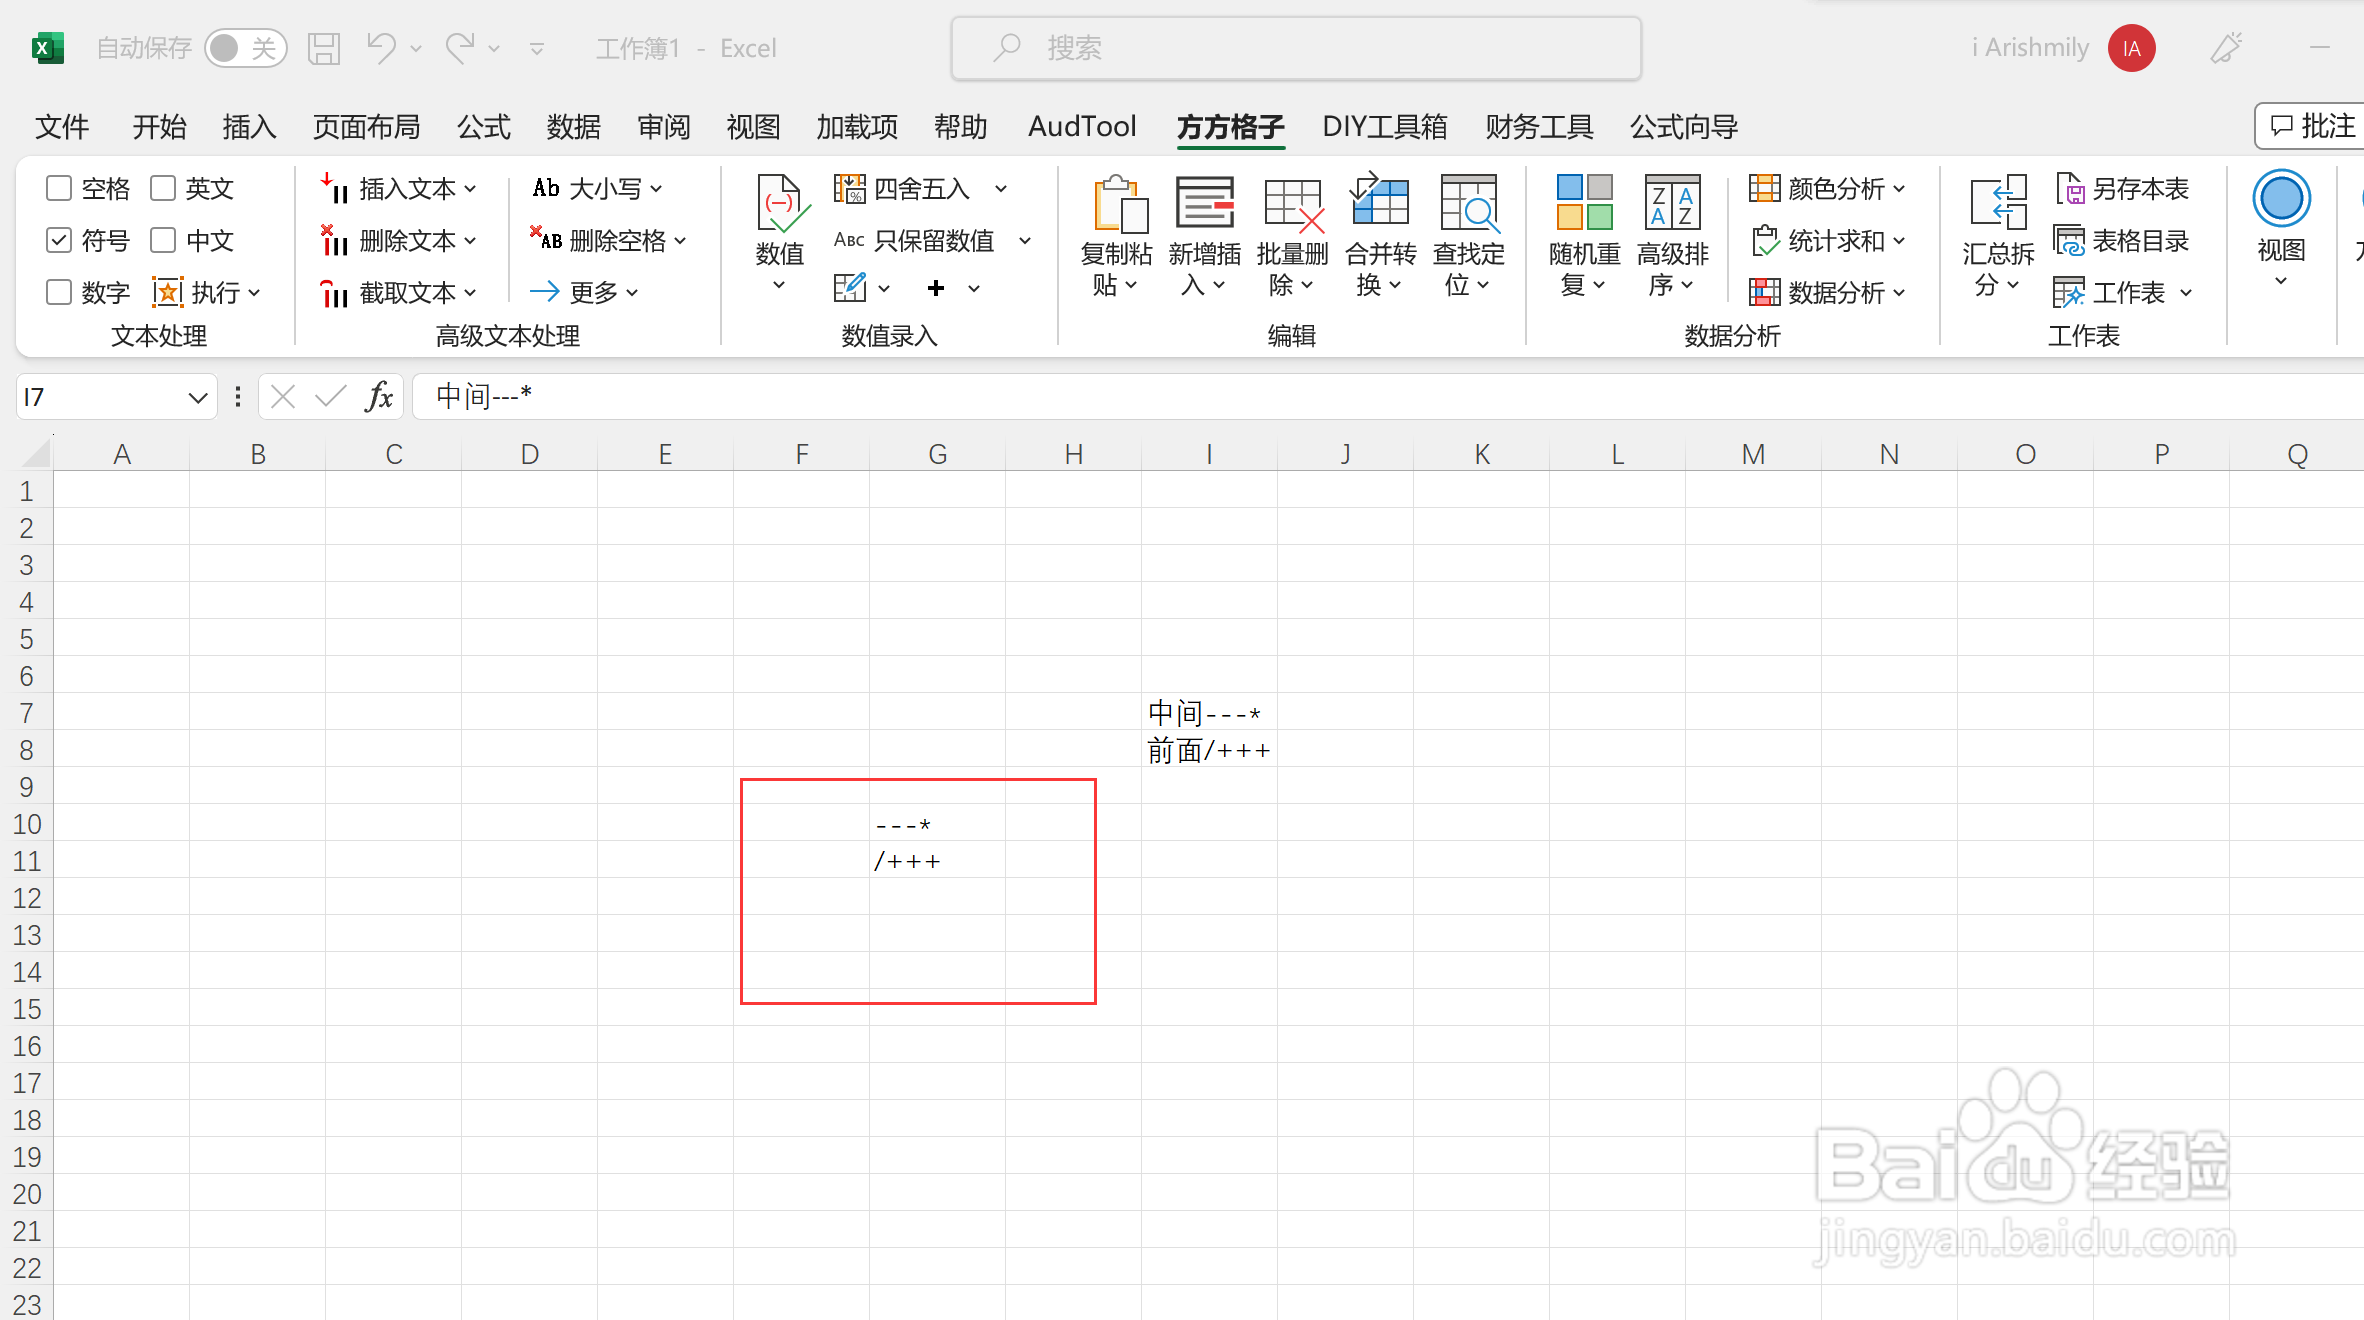This screenshot has height=1320, width=2364.
Task: Toggle the 自动保存 switch
Action: 246,48
